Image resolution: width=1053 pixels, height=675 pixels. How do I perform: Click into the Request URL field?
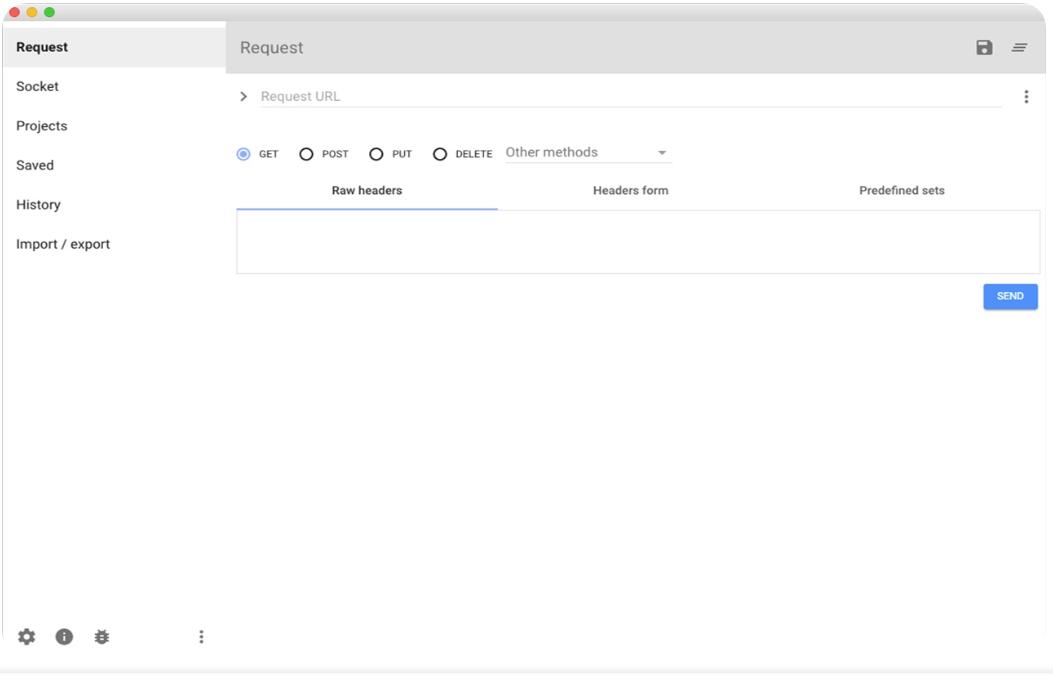[x=630, y=97]
